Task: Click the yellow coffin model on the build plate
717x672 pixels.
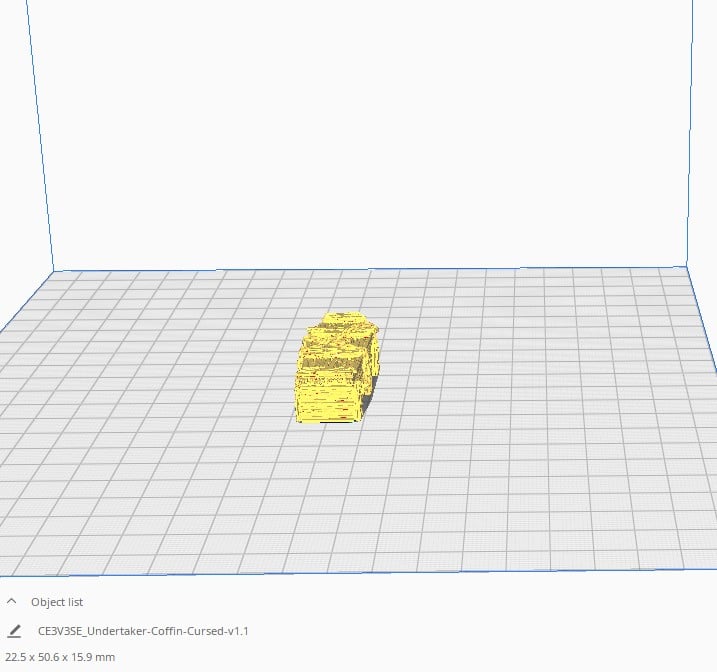Action: (x=337, y=368)
